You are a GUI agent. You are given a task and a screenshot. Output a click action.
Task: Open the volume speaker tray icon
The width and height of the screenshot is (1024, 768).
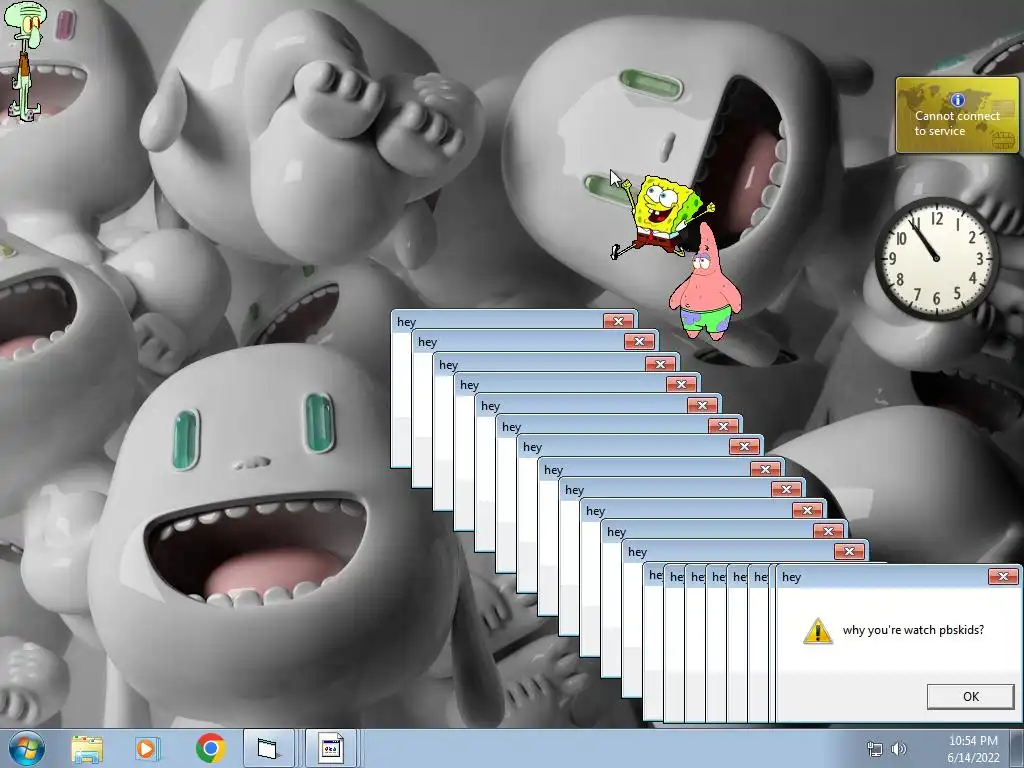click(899, 749)
